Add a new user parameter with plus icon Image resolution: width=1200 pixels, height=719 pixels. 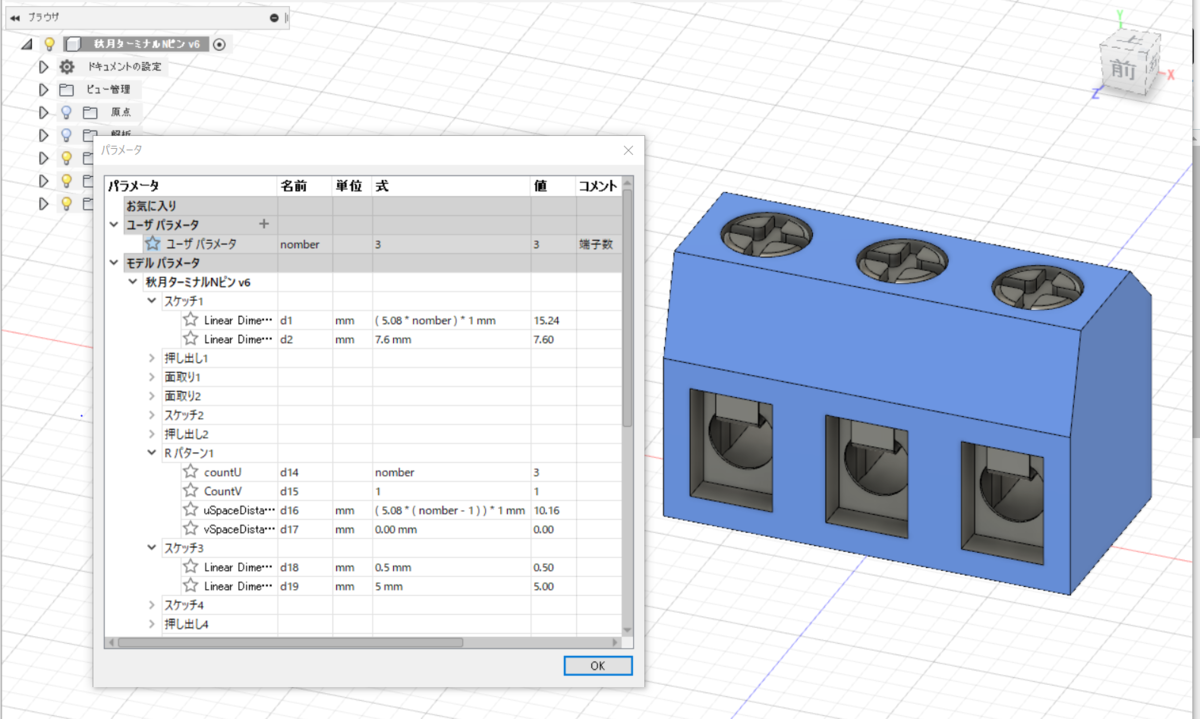pos(264,224)
